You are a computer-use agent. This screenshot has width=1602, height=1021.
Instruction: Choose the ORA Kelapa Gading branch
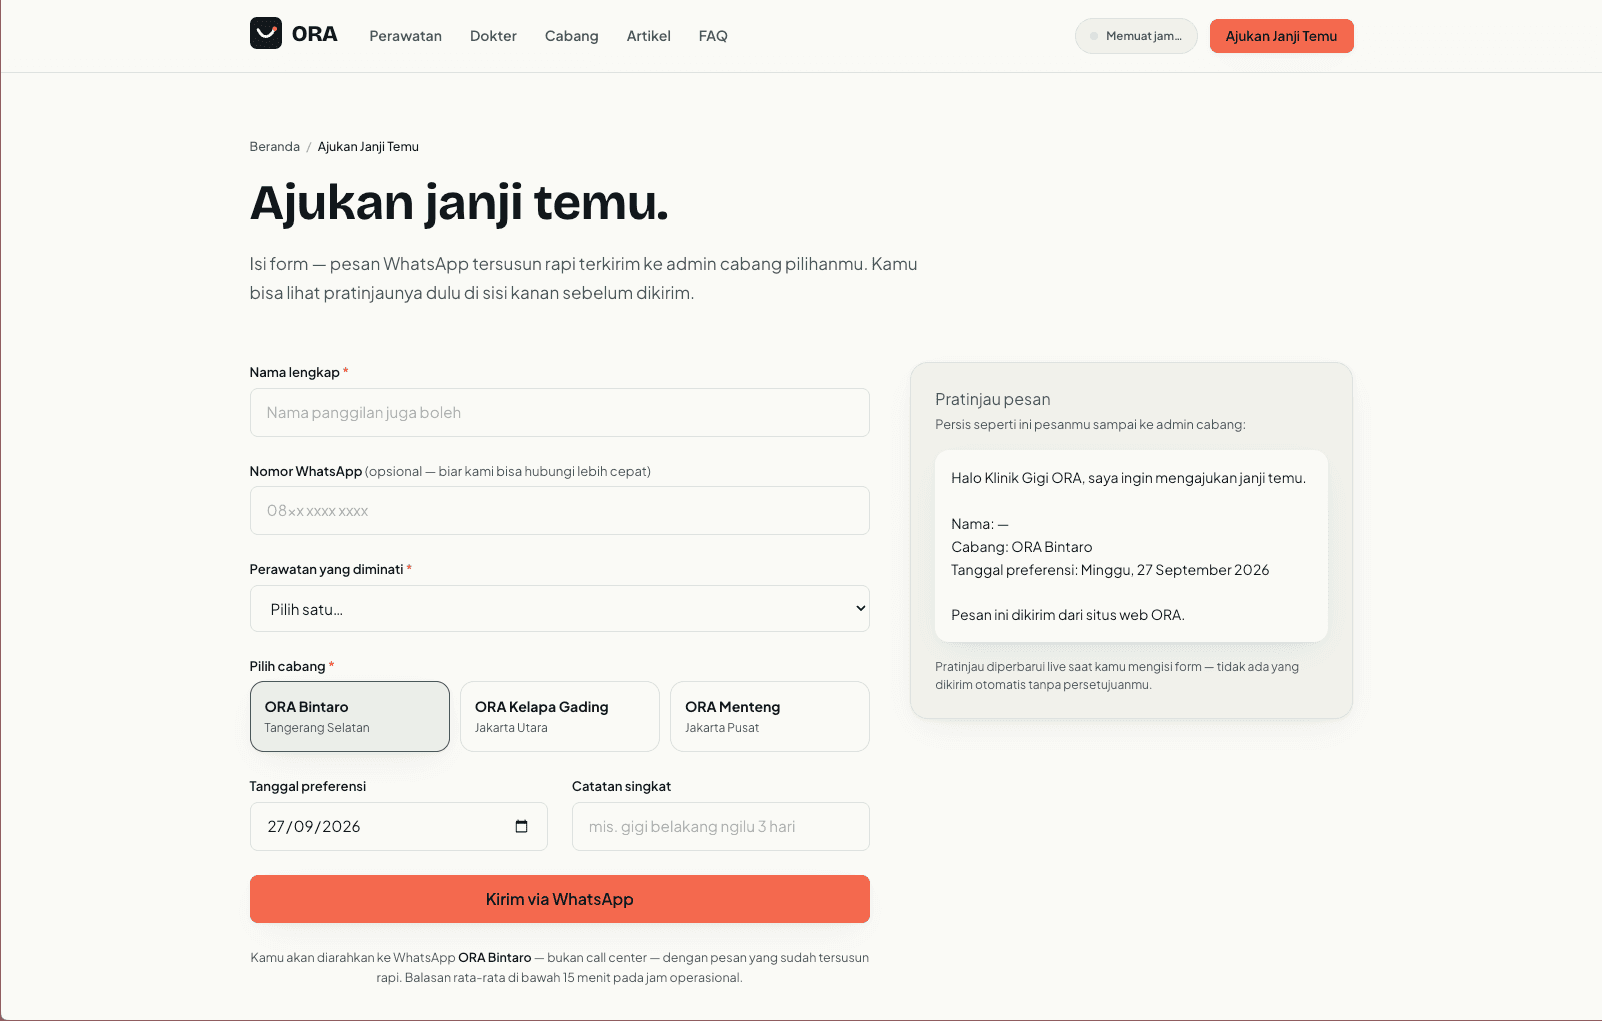pos(559,716)
